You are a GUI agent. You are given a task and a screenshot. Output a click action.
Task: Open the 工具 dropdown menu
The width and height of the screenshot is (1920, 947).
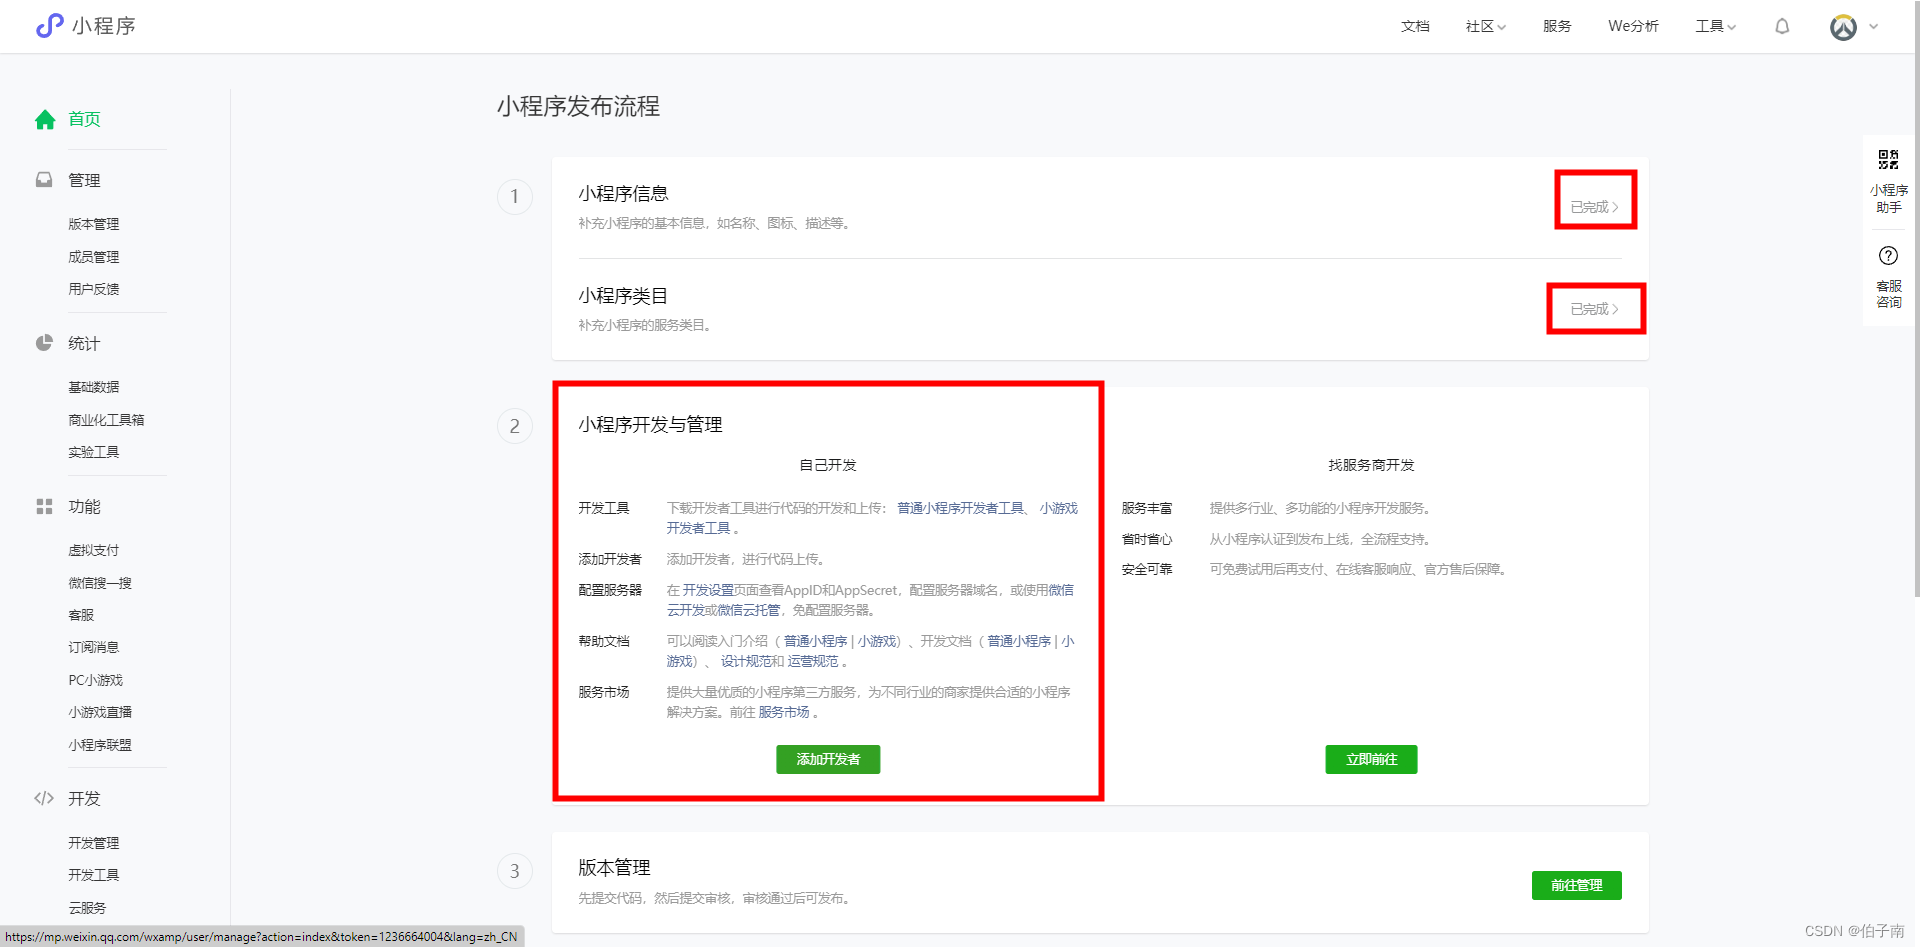pos(1713,26)
